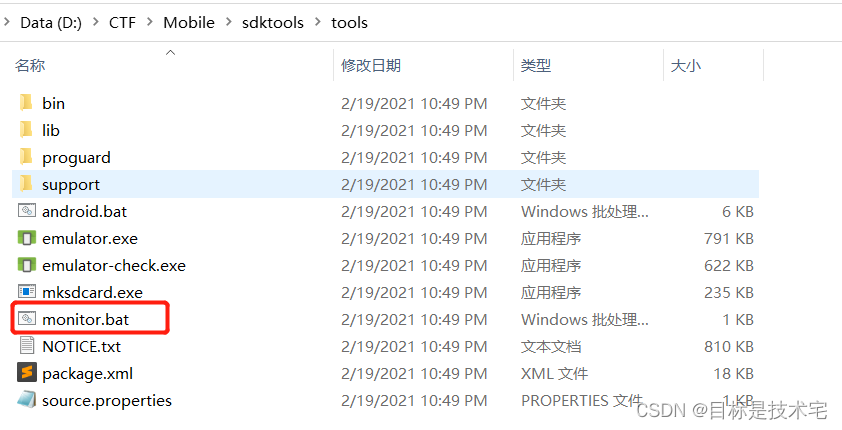Screen dimensions: 842x430
Task: Click the monitor.bat file icon
Action: (x=27, y=319)
